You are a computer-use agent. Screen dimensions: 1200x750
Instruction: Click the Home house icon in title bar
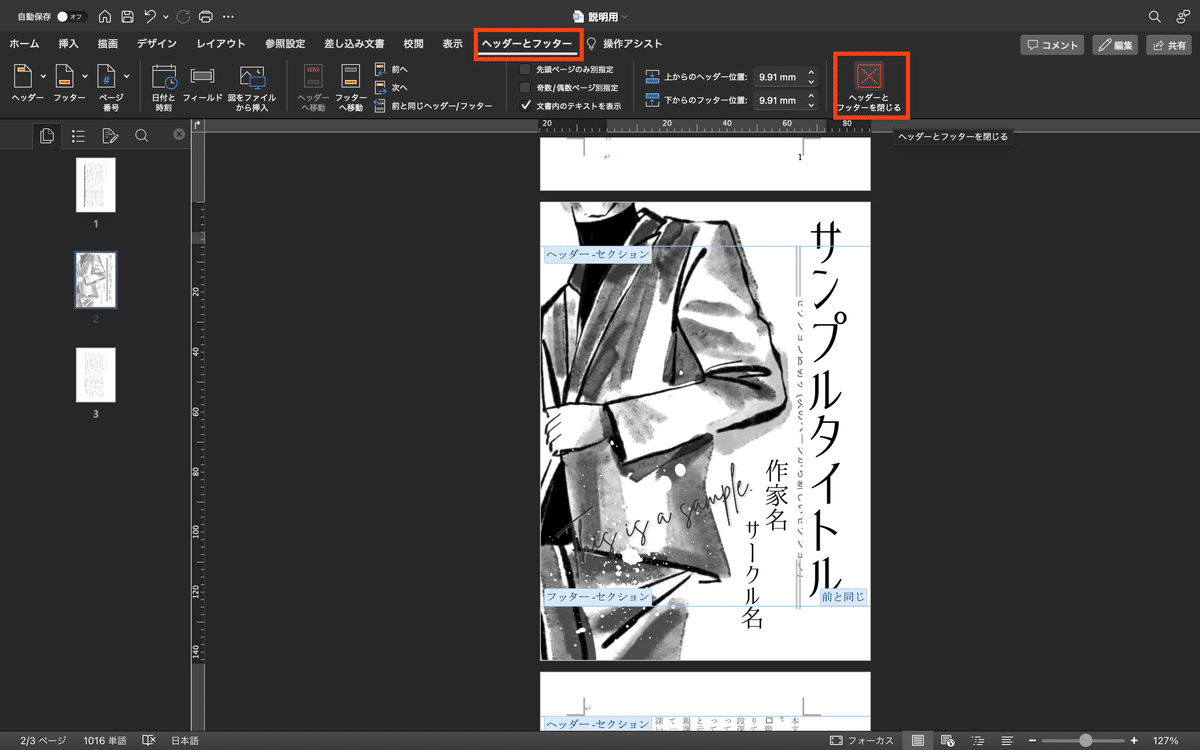(104, 17)
